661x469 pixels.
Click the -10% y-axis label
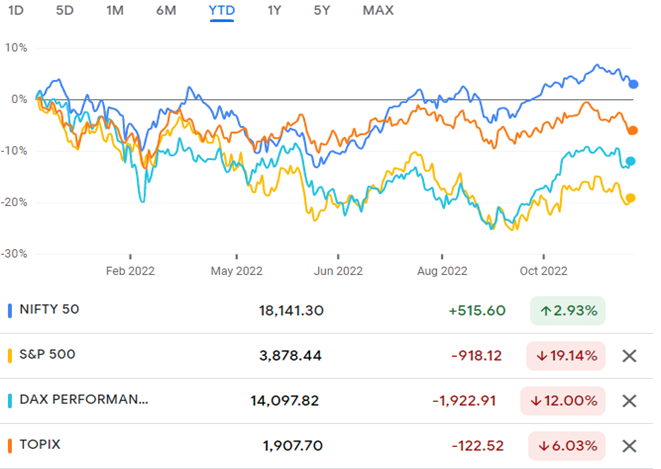[14, 151]
